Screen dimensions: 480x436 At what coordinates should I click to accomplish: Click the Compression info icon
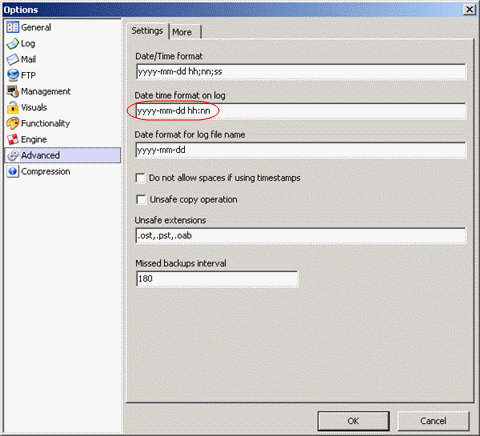click(13, 171)
